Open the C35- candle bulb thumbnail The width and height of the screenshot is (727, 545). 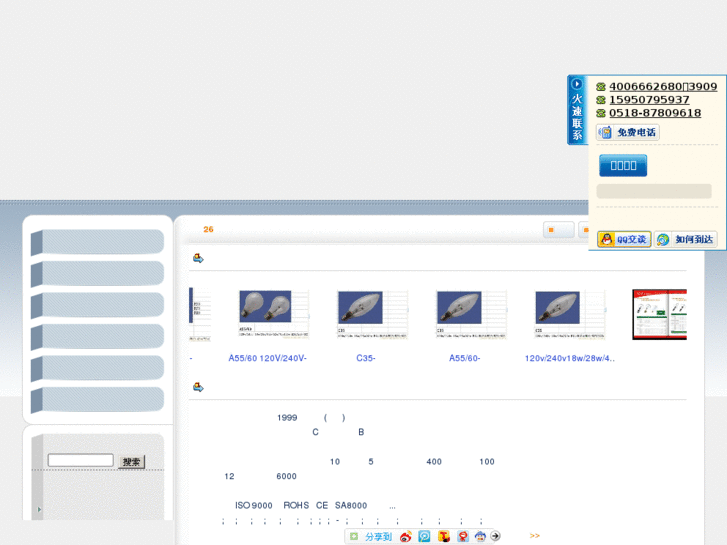point(372,314)
